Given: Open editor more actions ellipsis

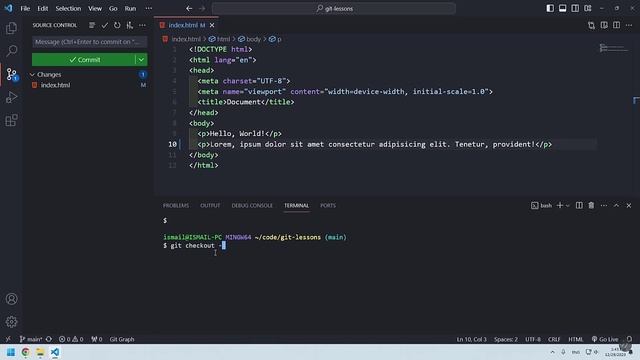Looking at the screenshot, I should 629,25.
